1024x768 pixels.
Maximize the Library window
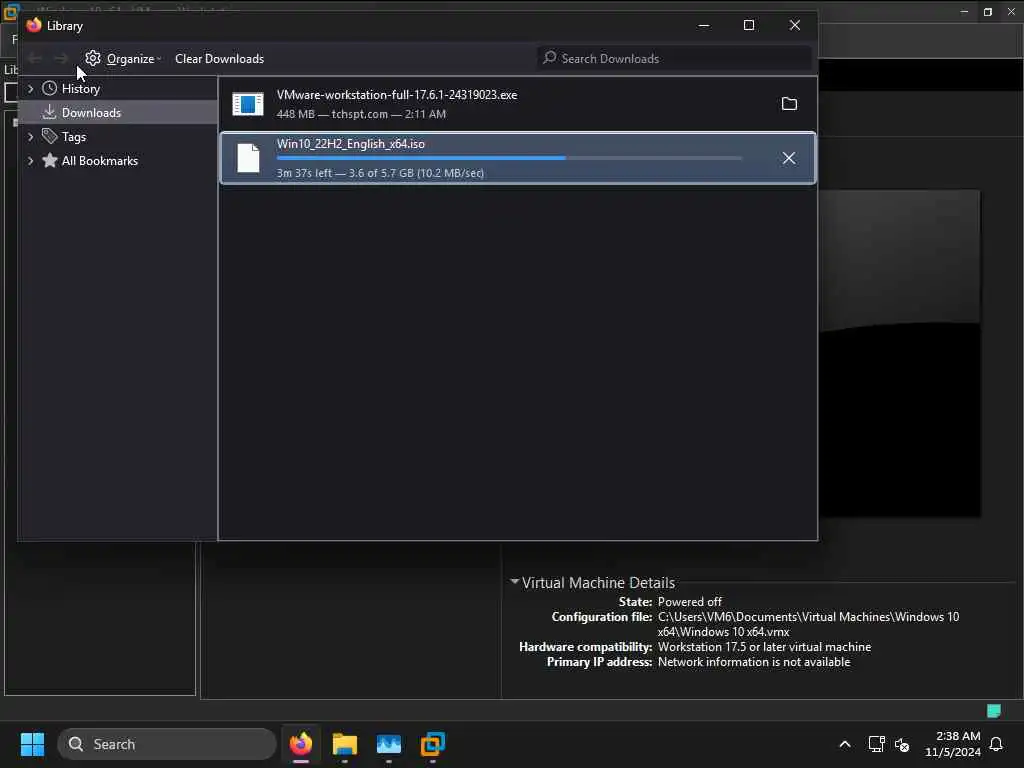(x=749, y=25)
